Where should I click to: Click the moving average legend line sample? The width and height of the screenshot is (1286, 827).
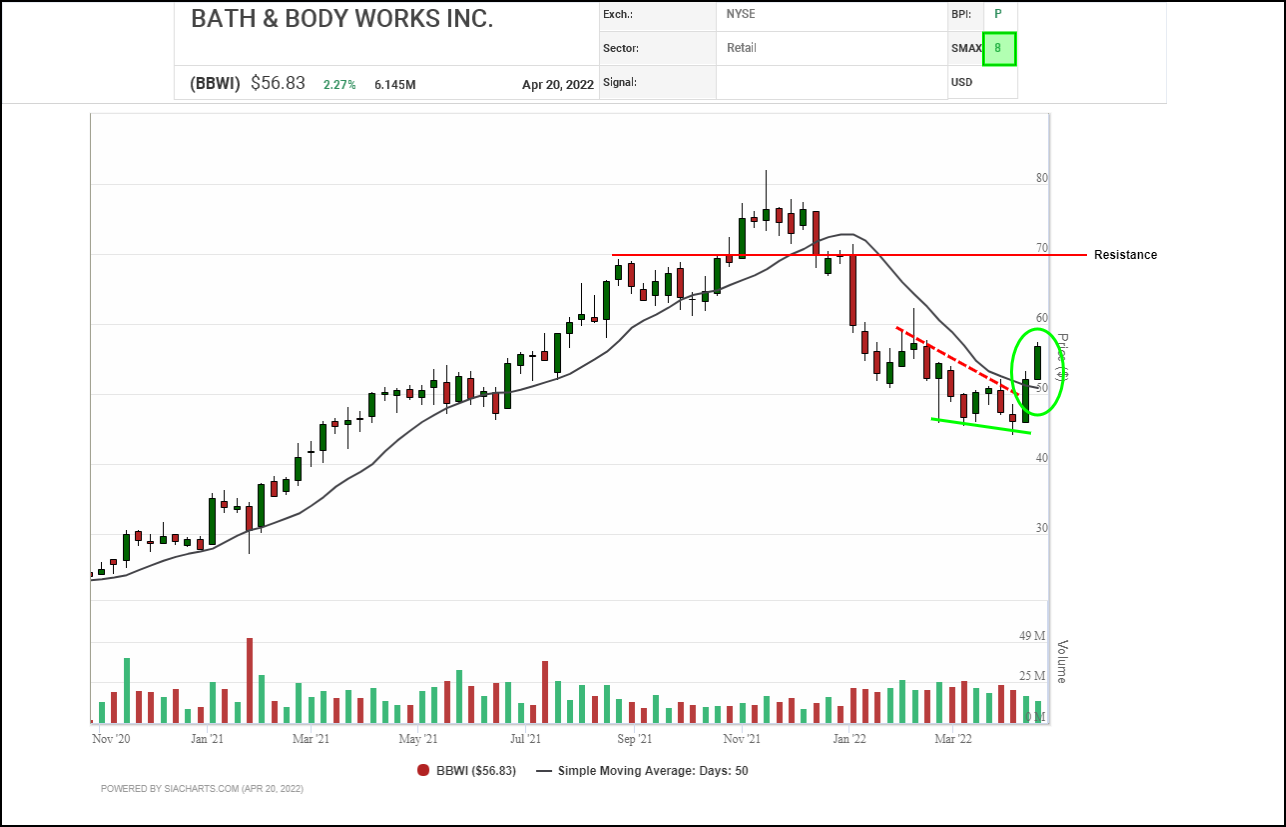[x=544, y=771]
